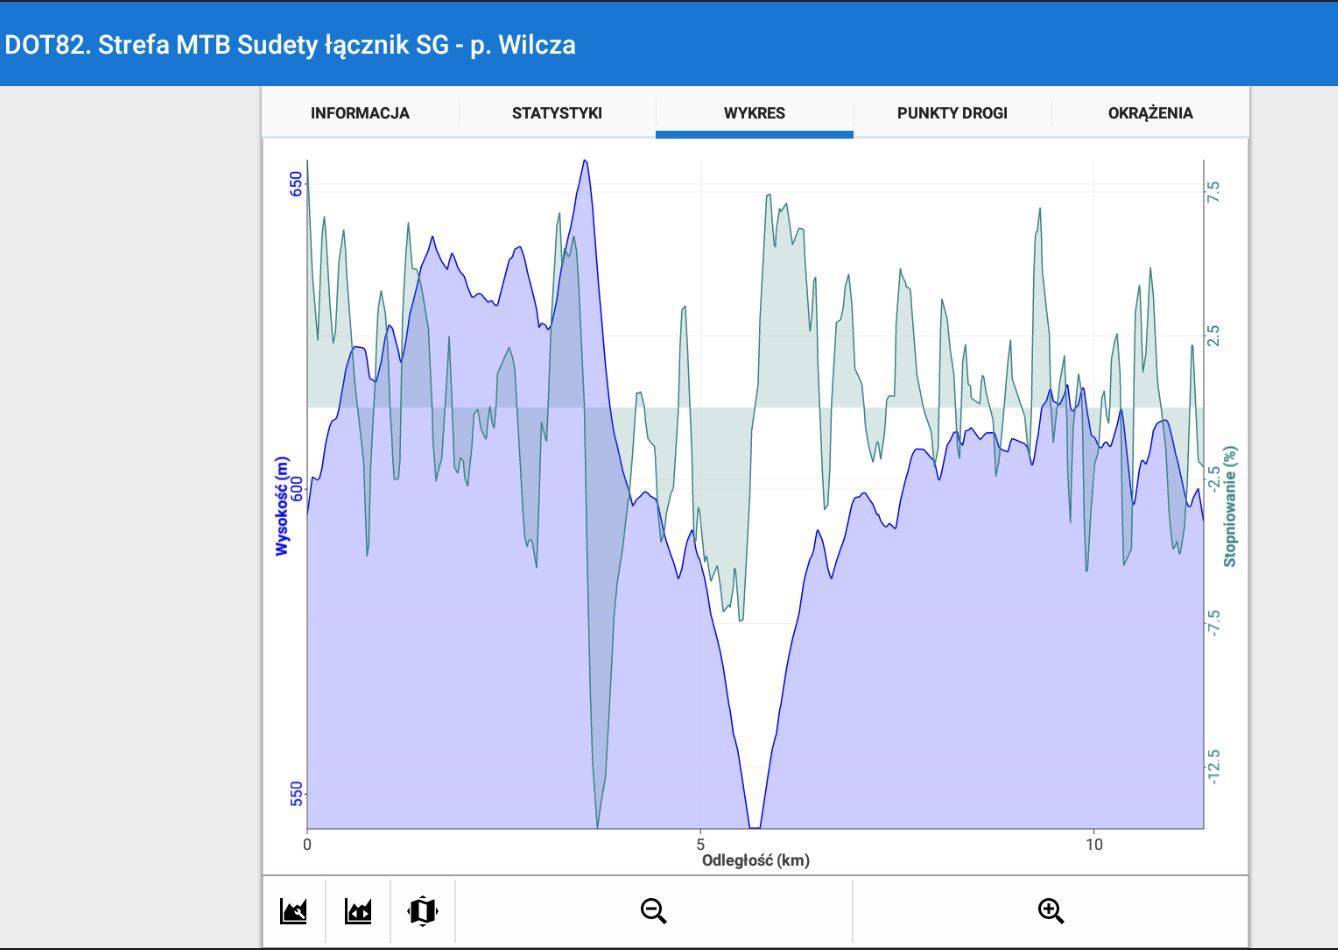Click the Wysokość (m) axis label
Viewport: 1338px width, 950px height.
[x=282, y=506]
